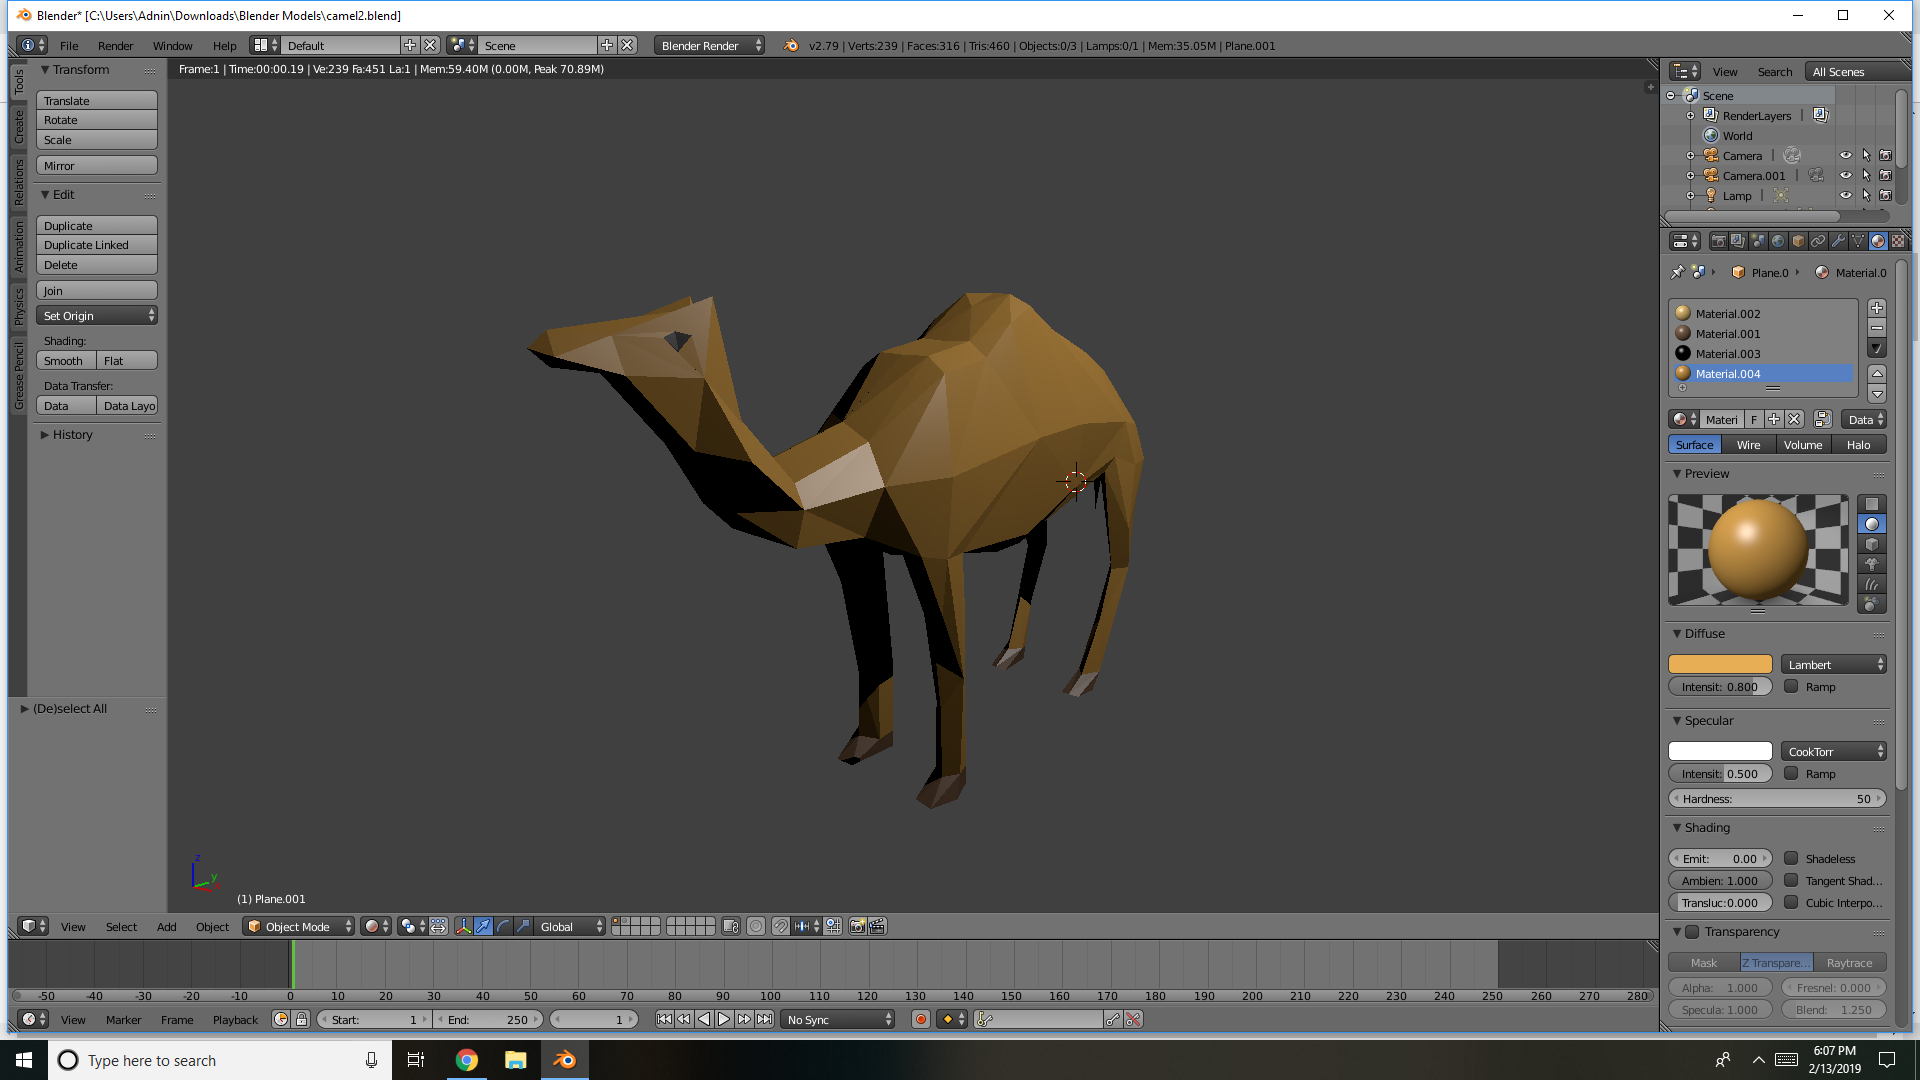Toggle snap magnet in viewport header
The height and width of the screenshot is (1080, 1920).
tap(781, 926)
